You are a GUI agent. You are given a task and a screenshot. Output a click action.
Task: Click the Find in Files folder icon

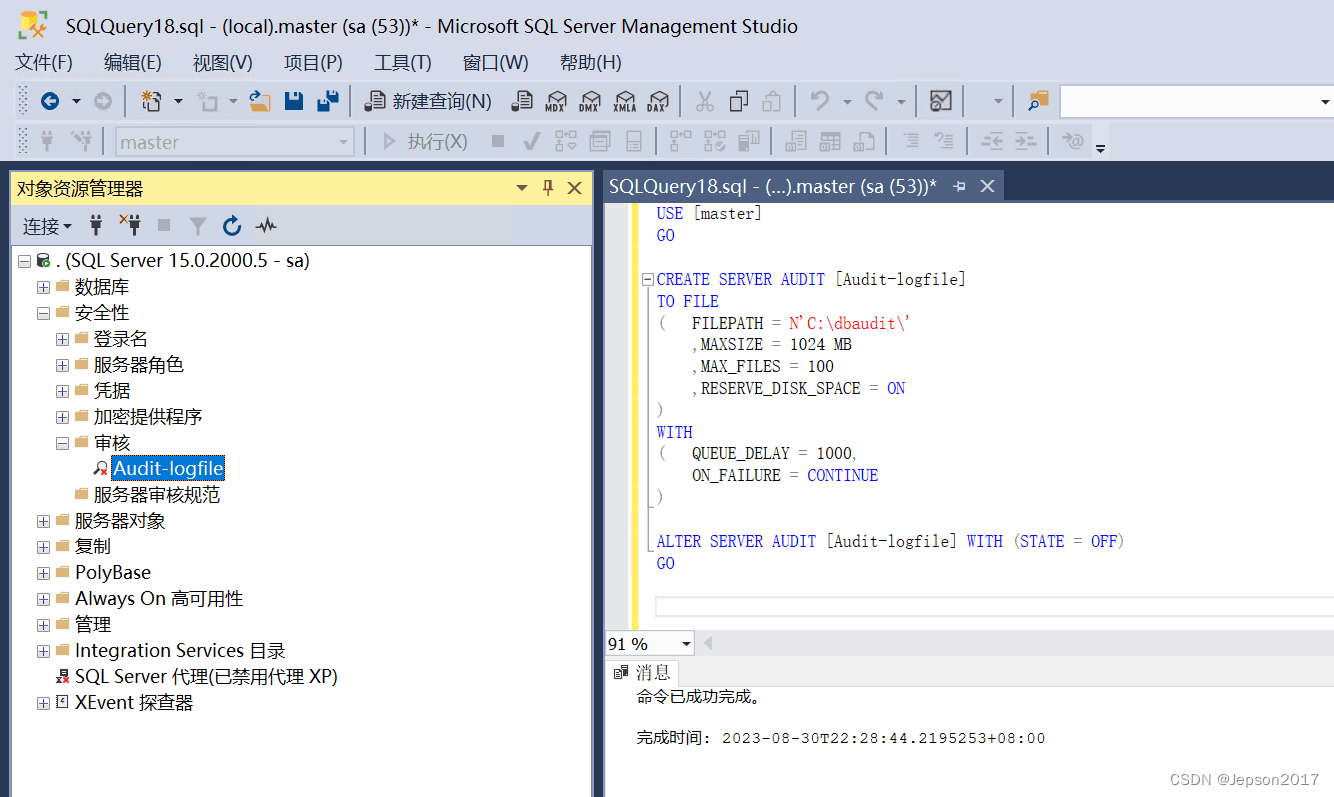tap(1039, 100)
